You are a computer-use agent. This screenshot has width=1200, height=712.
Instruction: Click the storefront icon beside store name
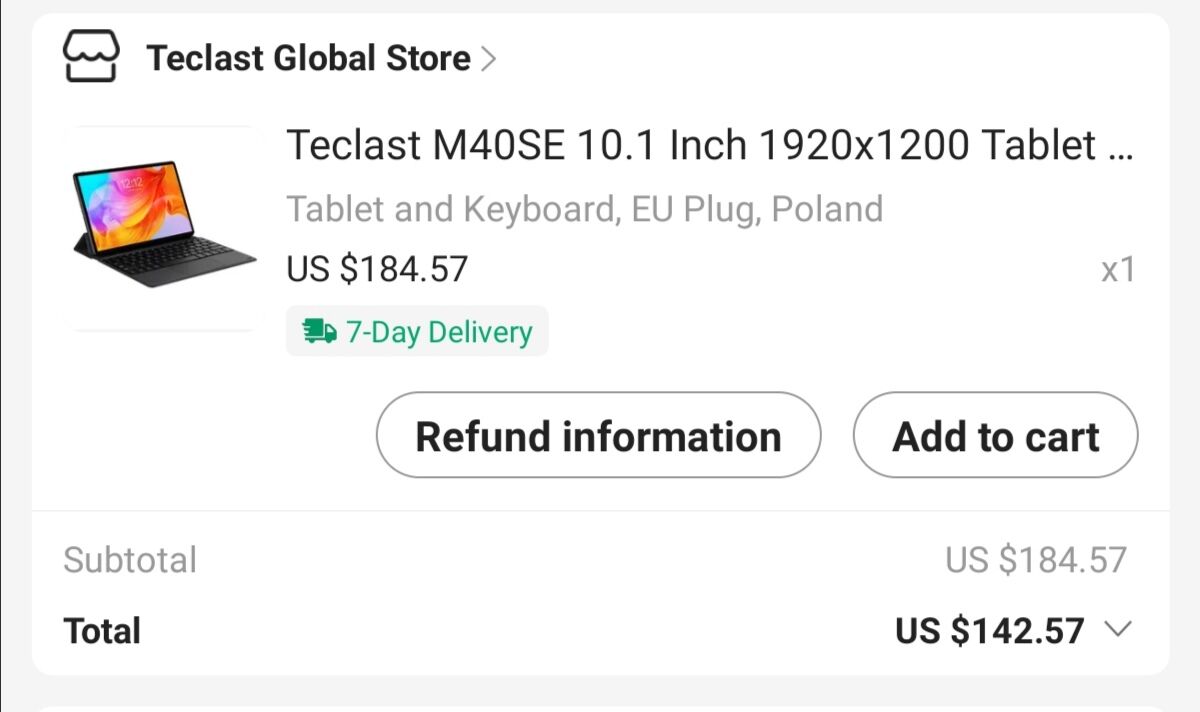click(x=91, y=57)
